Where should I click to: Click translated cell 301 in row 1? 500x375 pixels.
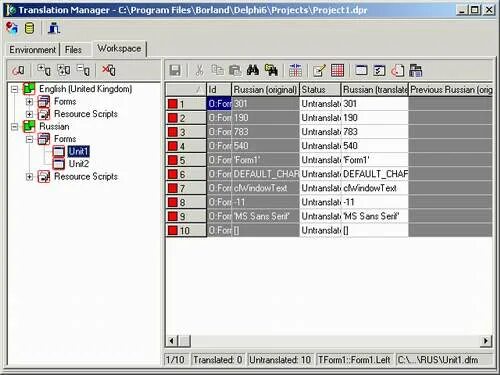(x=375, y=104)
